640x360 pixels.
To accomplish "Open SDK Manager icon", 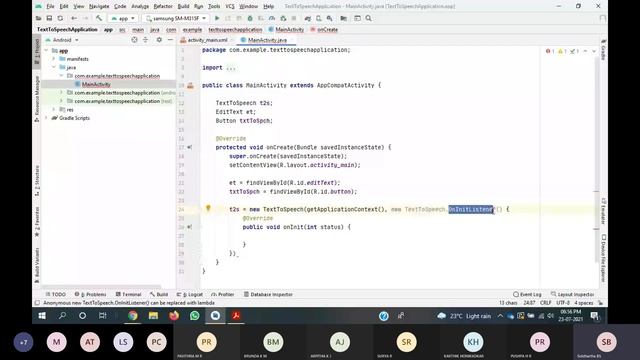I will pos(329,18).
